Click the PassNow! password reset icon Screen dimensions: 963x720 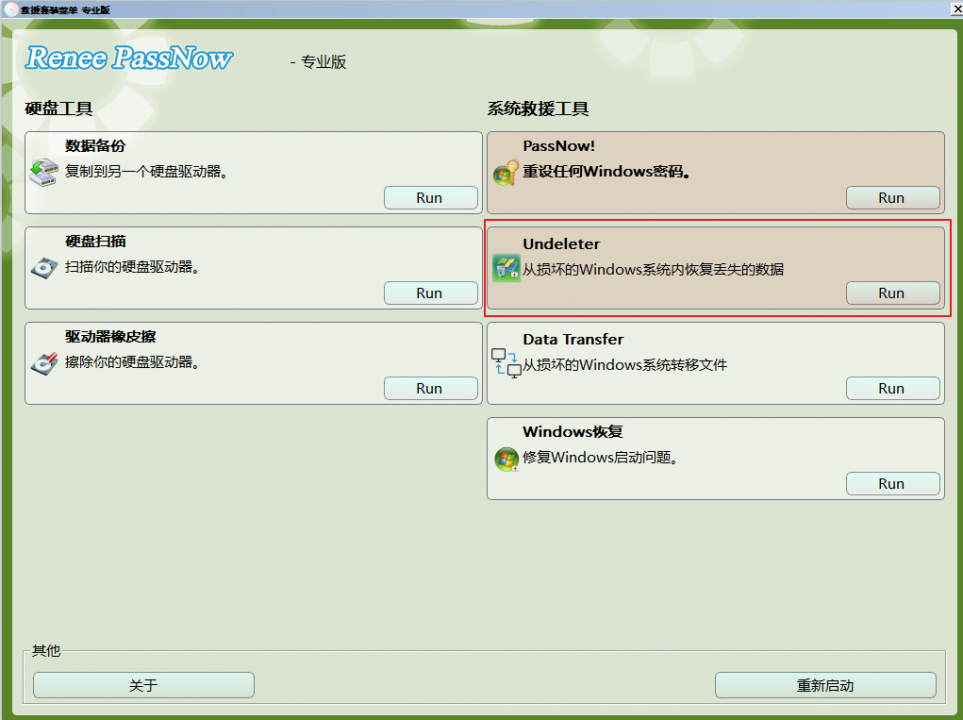pyautogui.click(x=505, y=173)
